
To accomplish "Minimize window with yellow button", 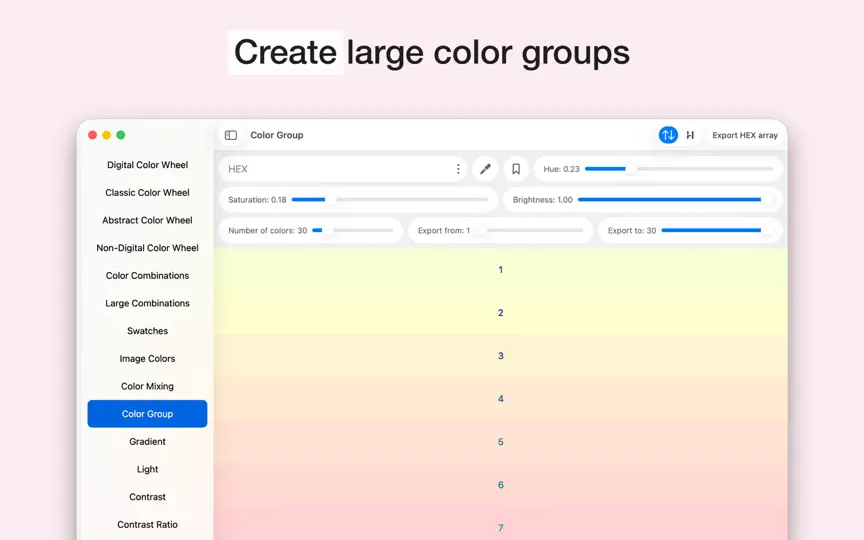I will (106, 135).
